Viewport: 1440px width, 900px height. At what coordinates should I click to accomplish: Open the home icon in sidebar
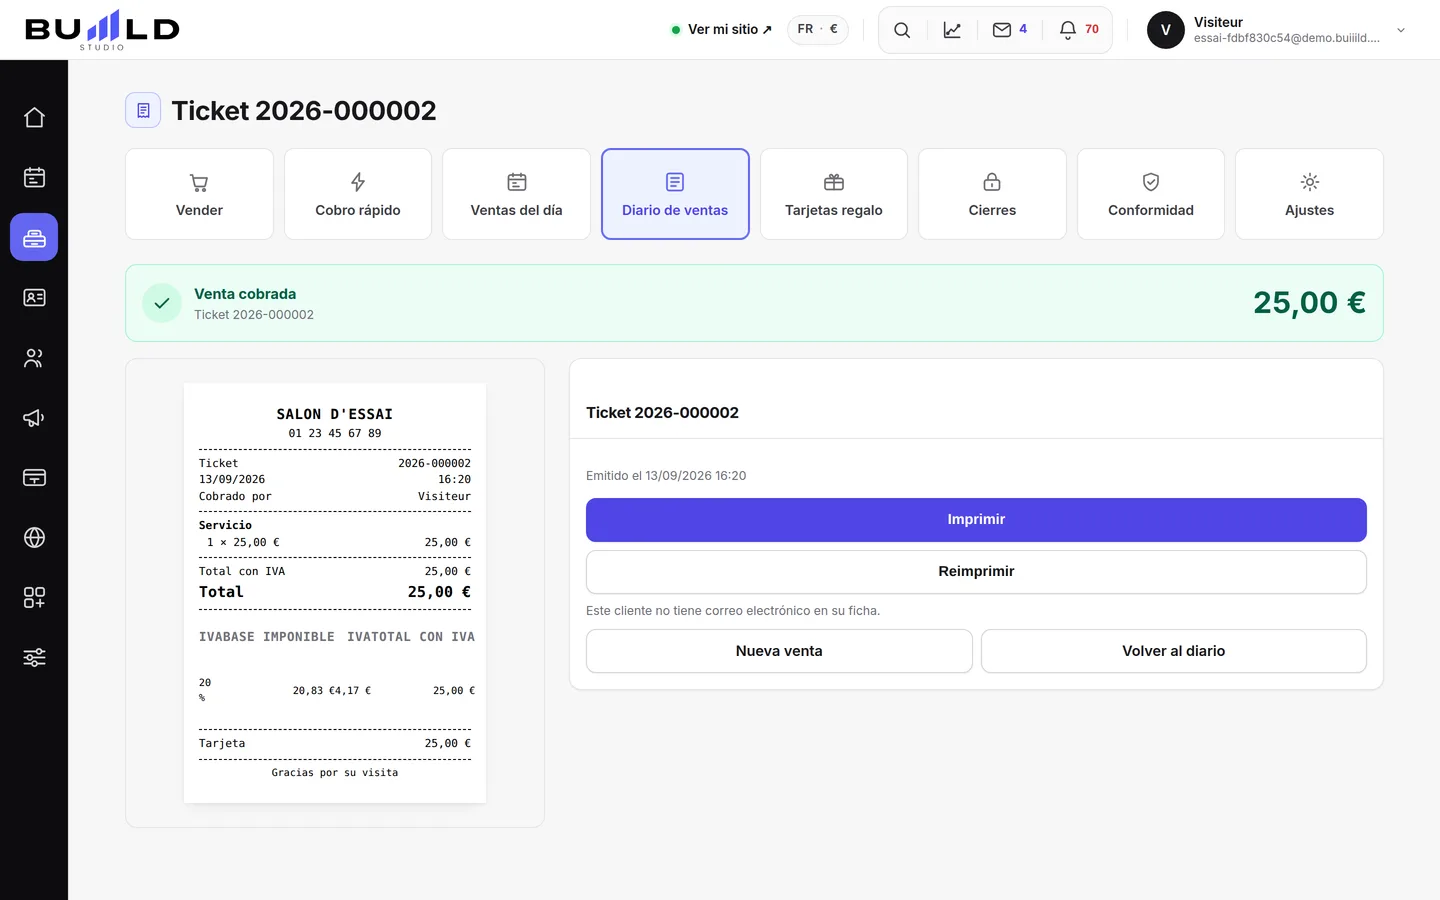tap(34, 118)
